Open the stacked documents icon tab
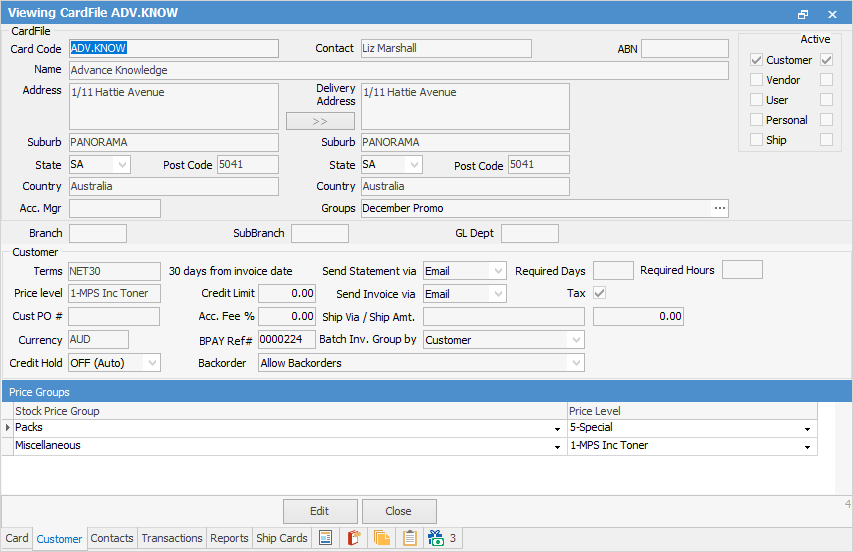The height and width of the screenshot is (552, 853). pos(382,538)
